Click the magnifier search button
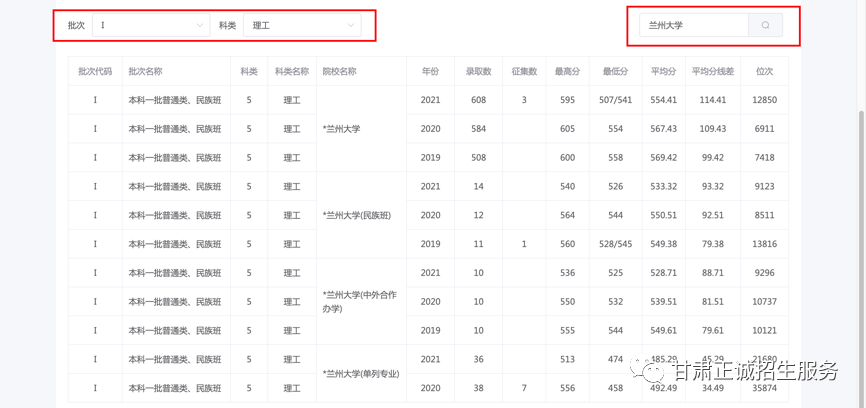866x408 pixels. (x=765, y=25)
